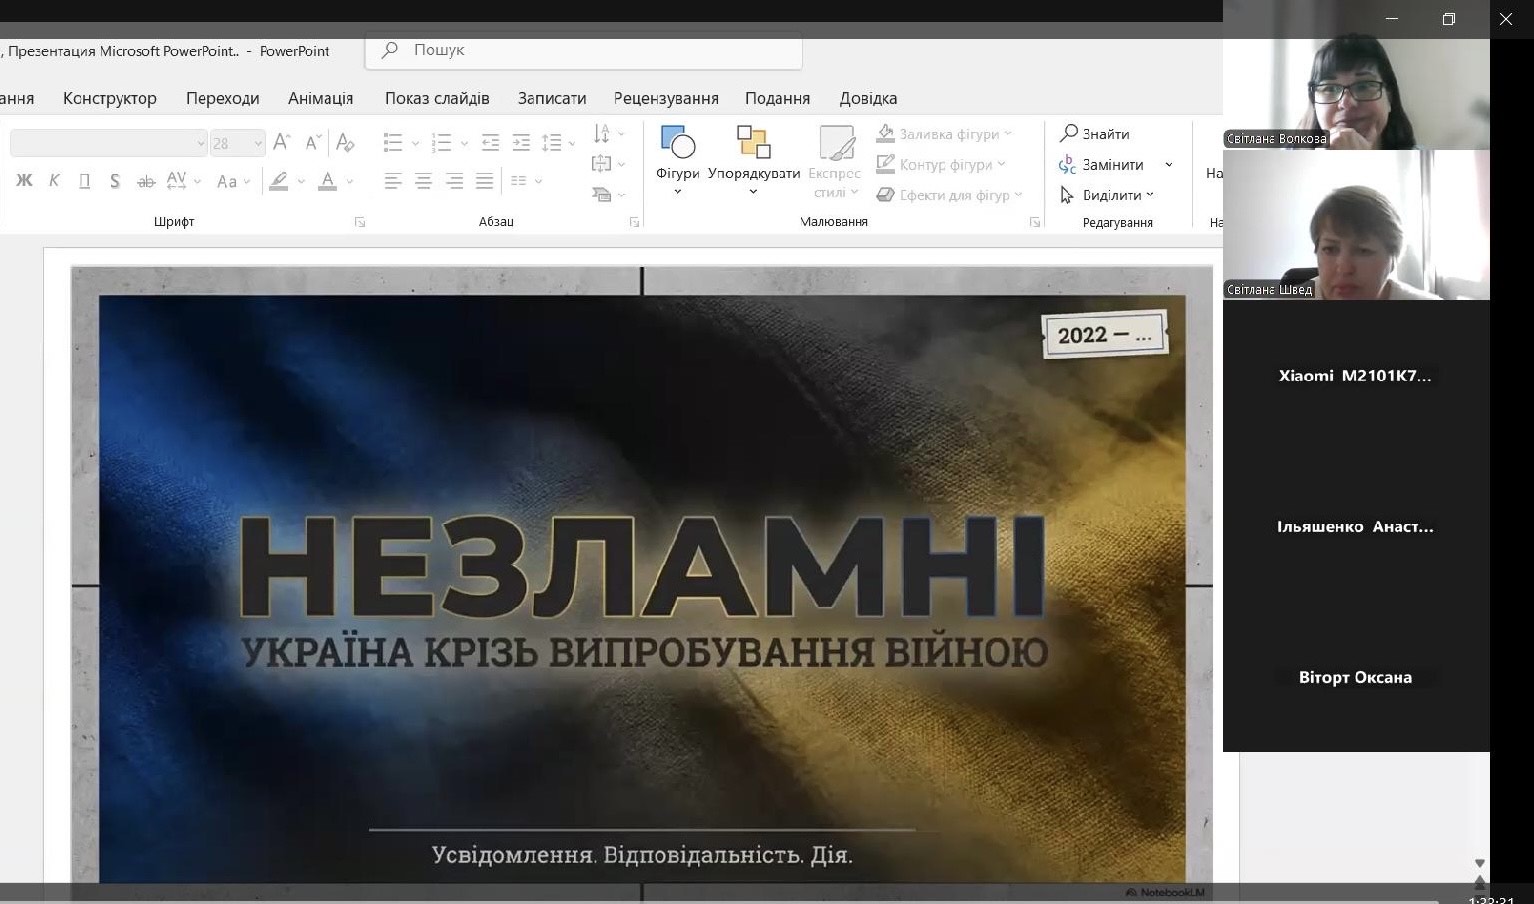Clear all formatting with the eraser icon

point(346,143)
